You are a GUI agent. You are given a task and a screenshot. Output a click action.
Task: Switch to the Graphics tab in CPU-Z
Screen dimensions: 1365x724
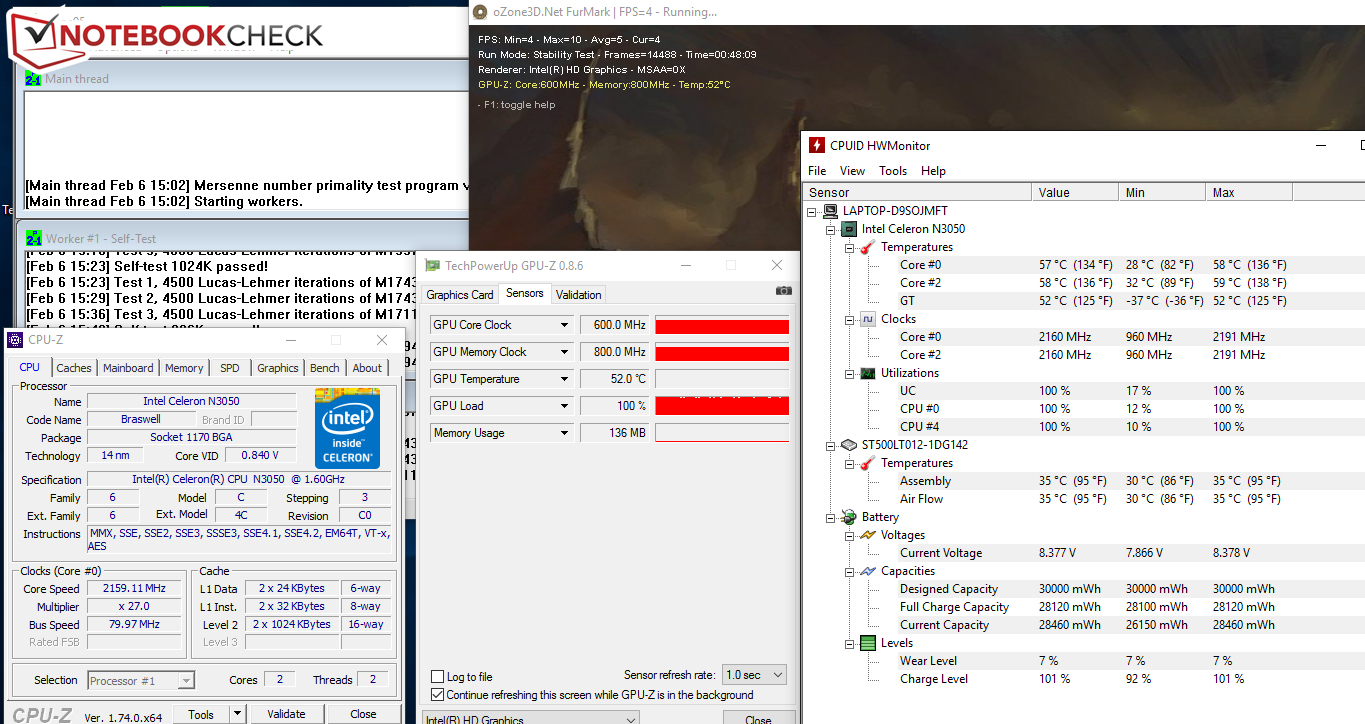pos(278,368)
